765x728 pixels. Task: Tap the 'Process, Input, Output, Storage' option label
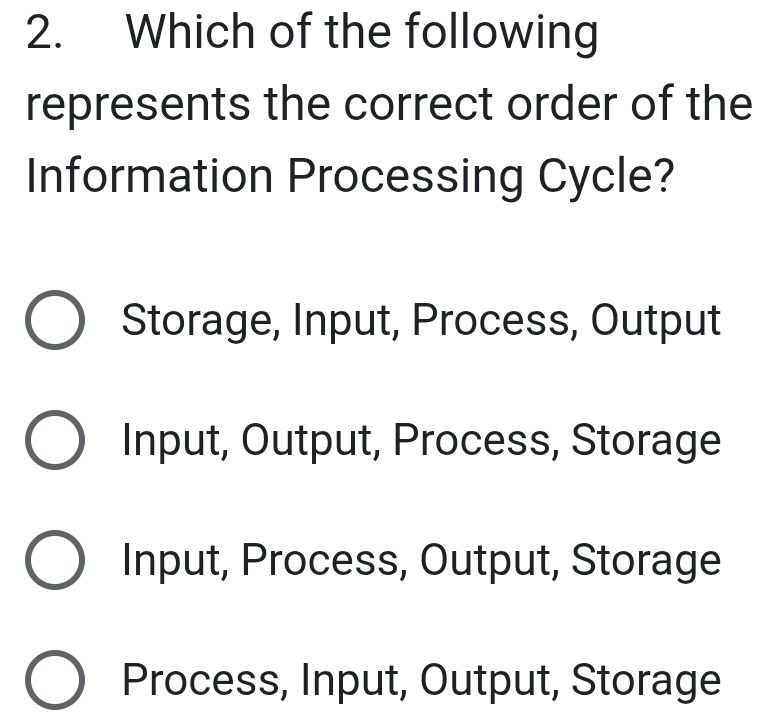point(420,681)
